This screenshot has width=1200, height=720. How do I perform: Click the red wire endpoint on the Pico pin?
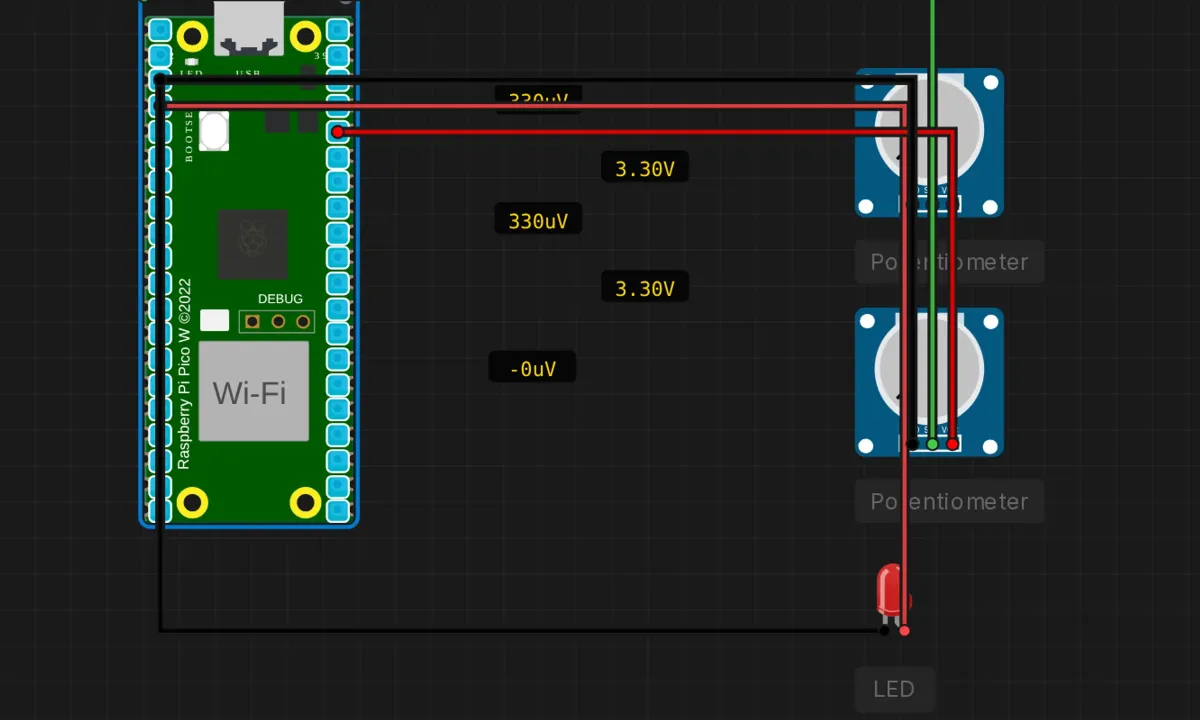(x=338, y=132)
